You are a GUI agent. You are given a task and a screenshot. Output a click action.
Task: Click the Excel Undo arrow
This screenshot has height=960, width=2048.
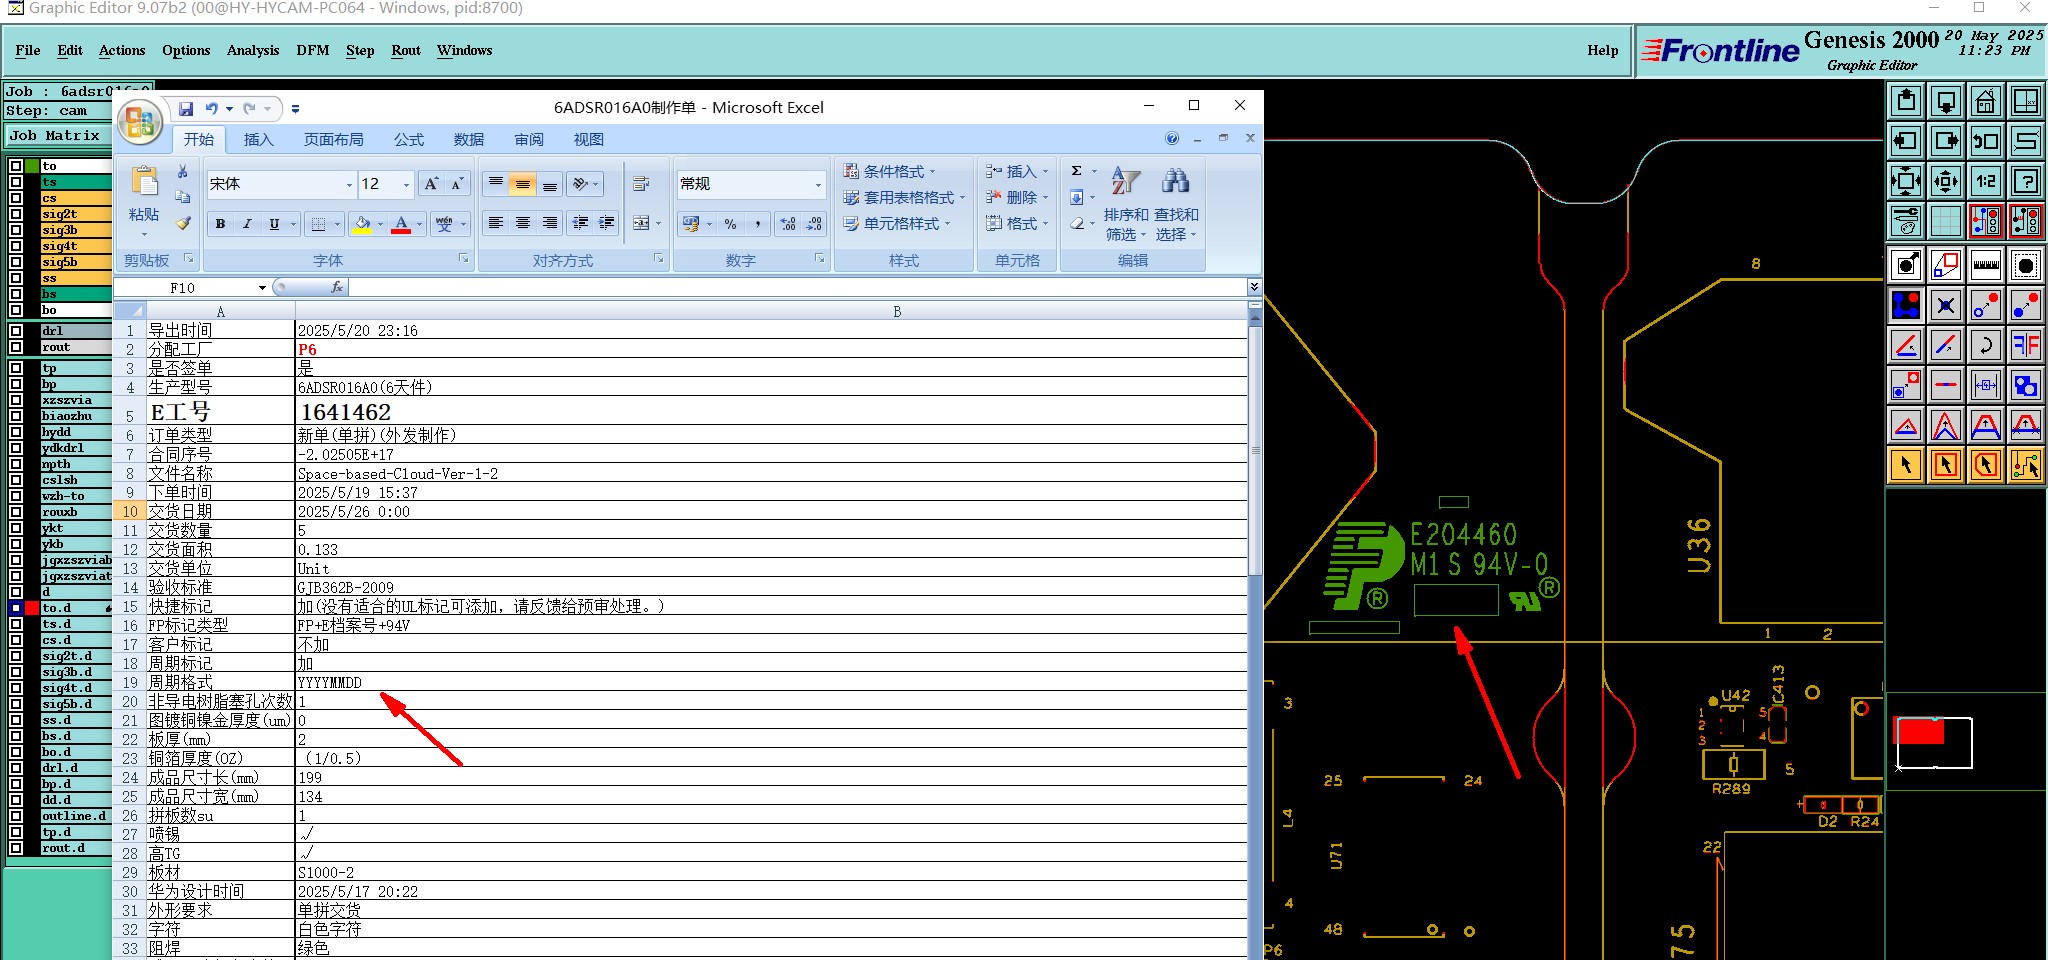tap(212, 108)
